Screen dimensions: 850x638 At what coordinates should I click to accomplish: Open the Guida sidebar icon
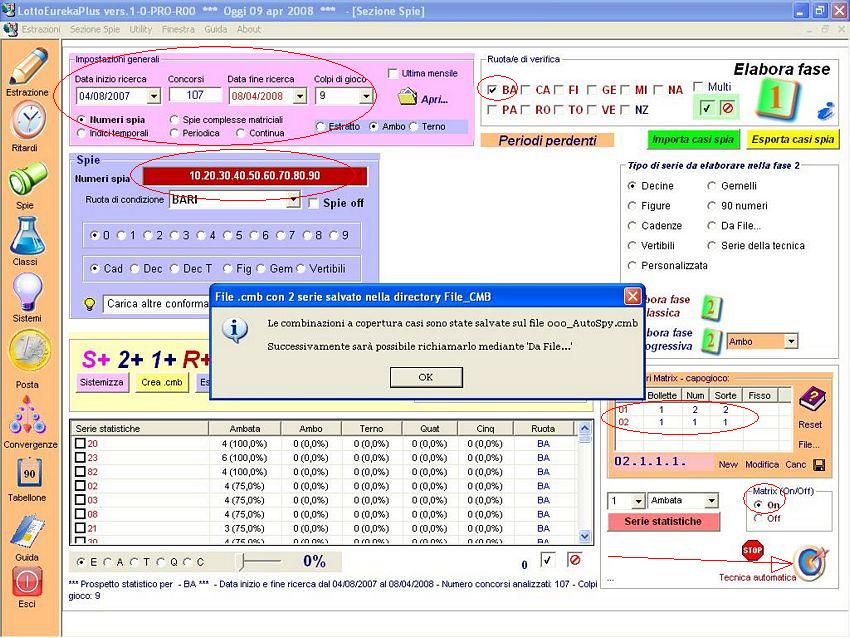(28, 532)
